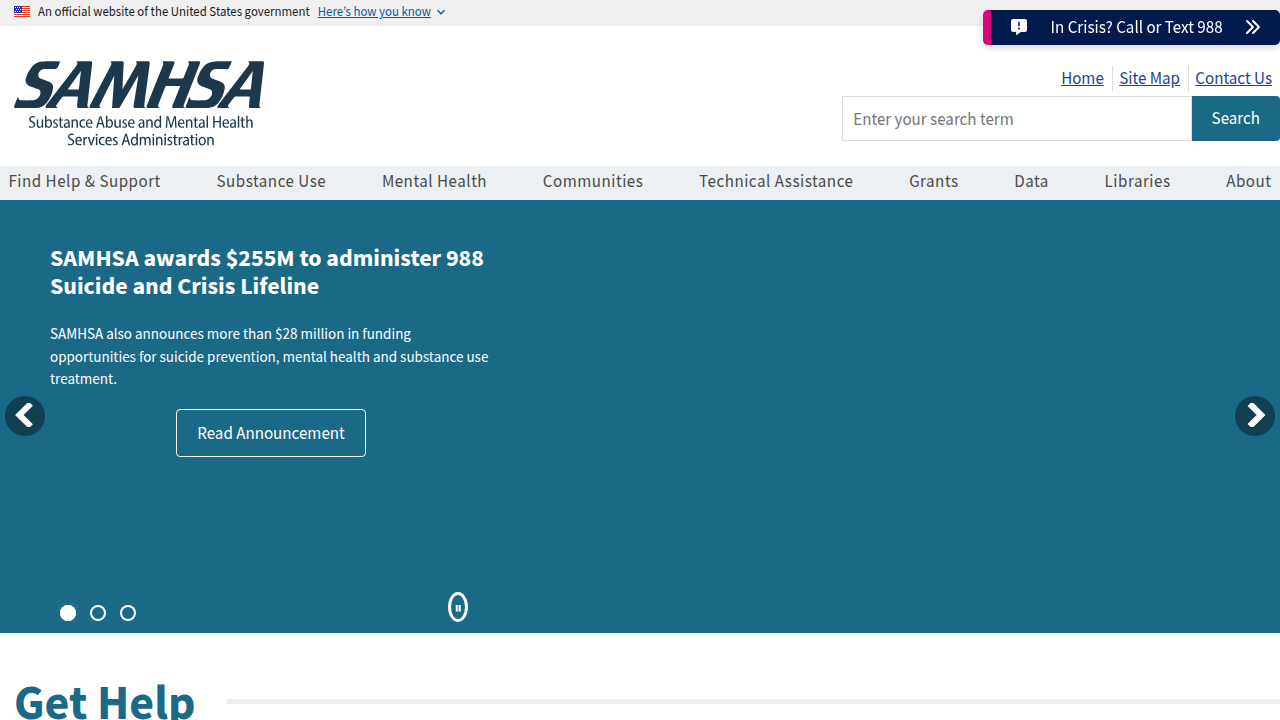Open the Site Map link

click(x=1149, y=78)
